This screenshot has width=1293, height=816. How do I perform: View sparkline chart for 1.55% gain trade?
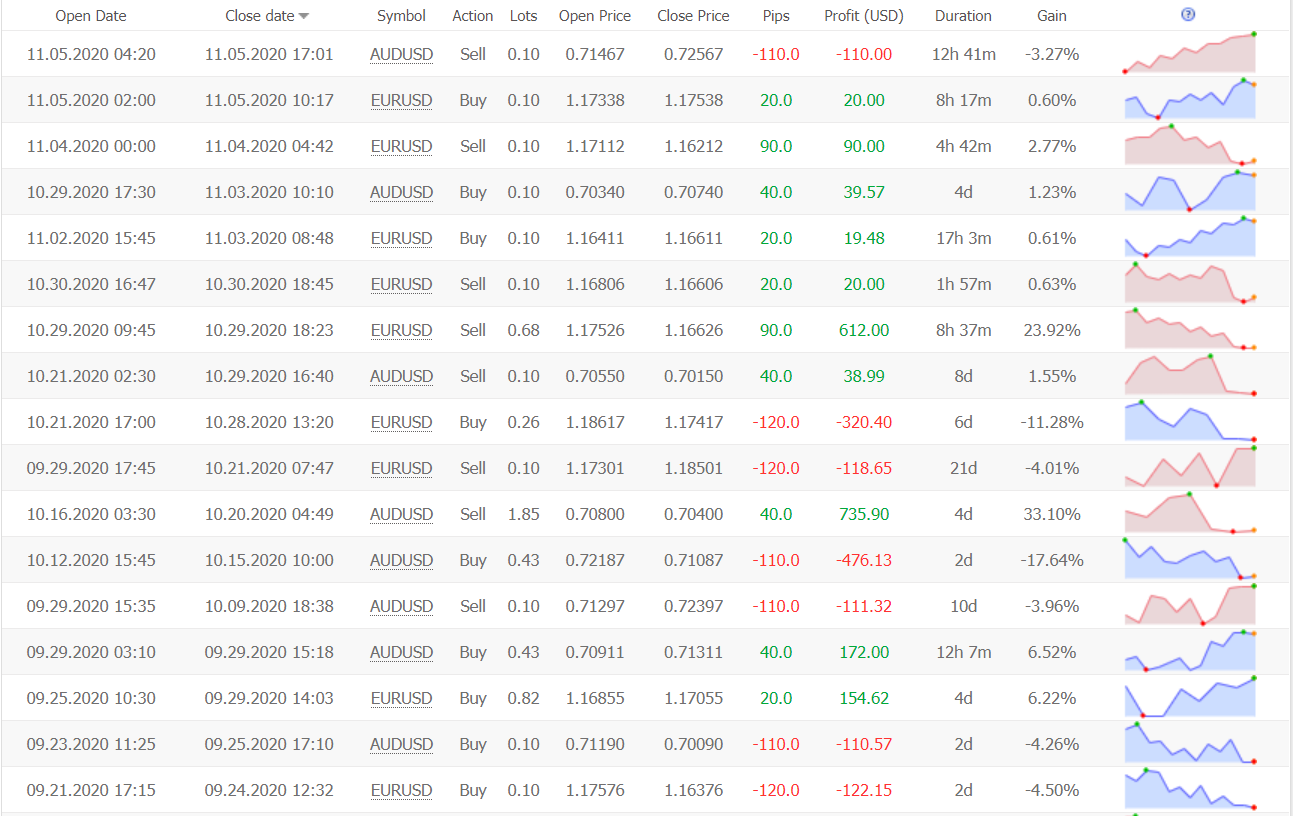1189,375
